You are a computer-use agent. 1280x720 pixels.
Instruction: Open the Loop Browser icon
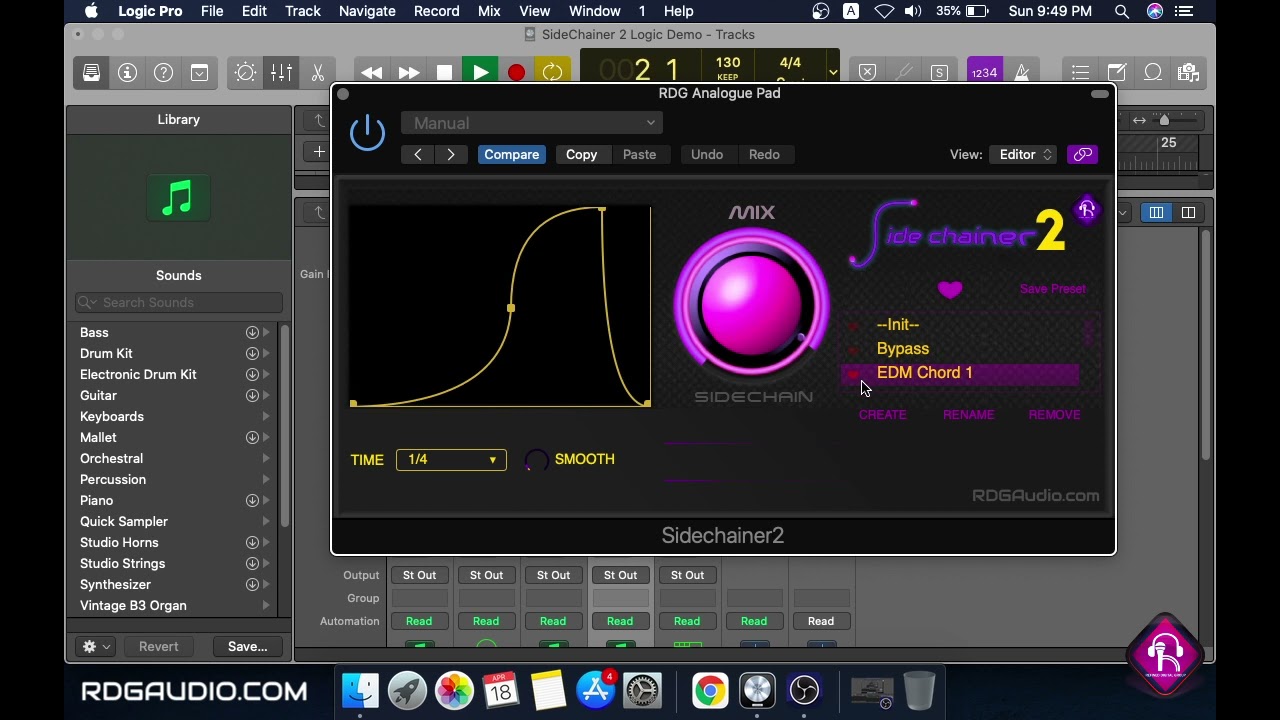tap(1152, 72)
